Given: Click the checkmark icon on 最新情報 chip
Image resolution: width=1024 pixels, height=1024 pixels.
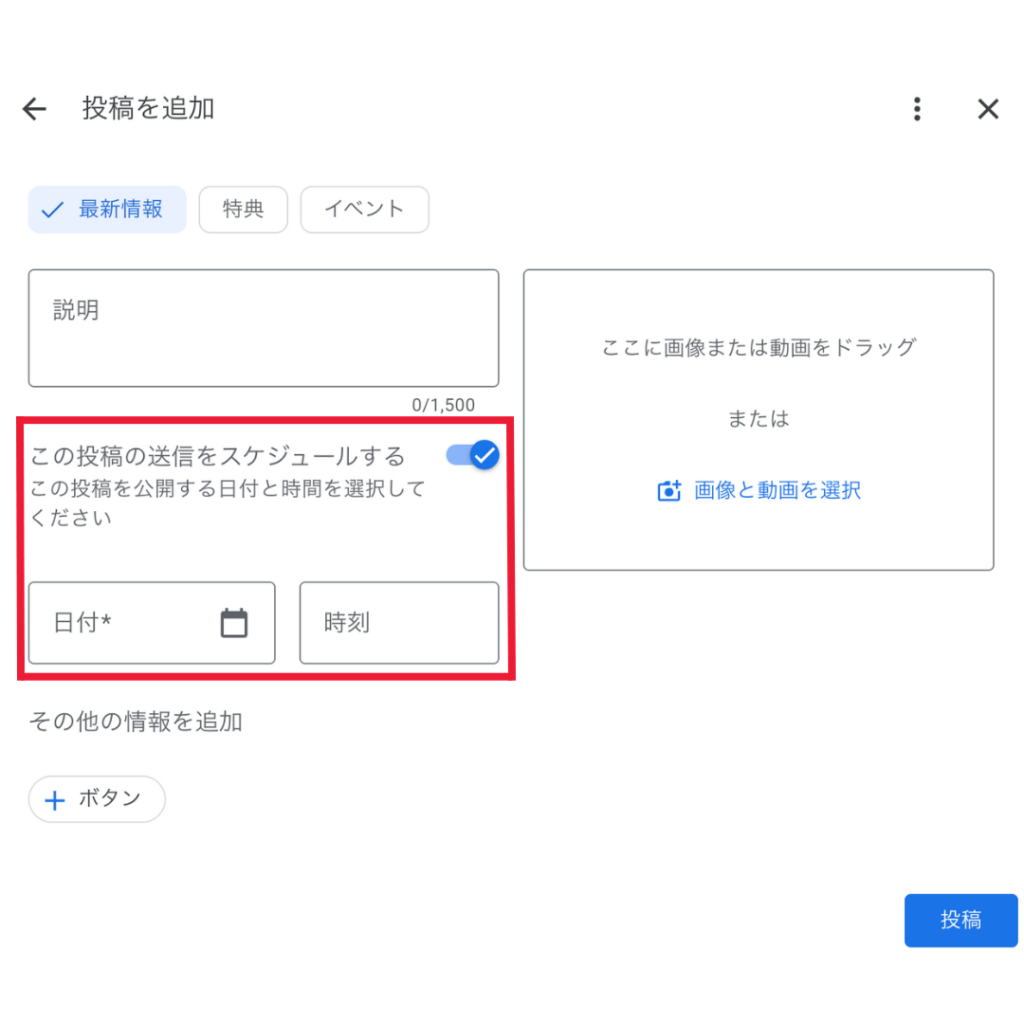Looking at the screenshot, I should pos(52,210).
